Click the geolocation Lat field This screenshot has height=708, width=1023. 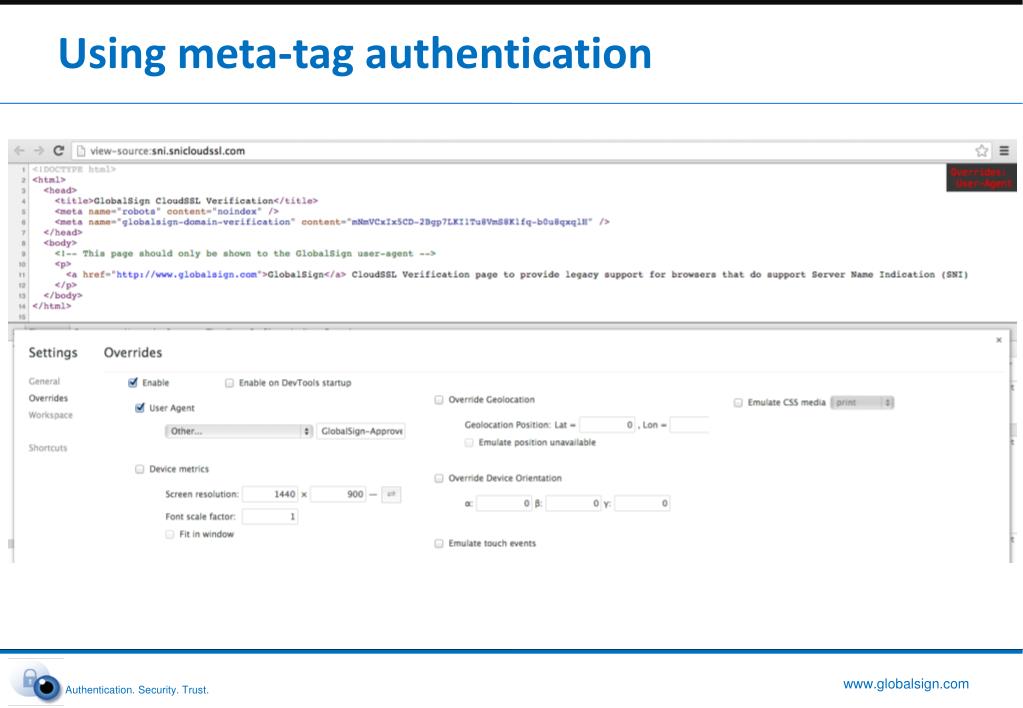point(607,425)
